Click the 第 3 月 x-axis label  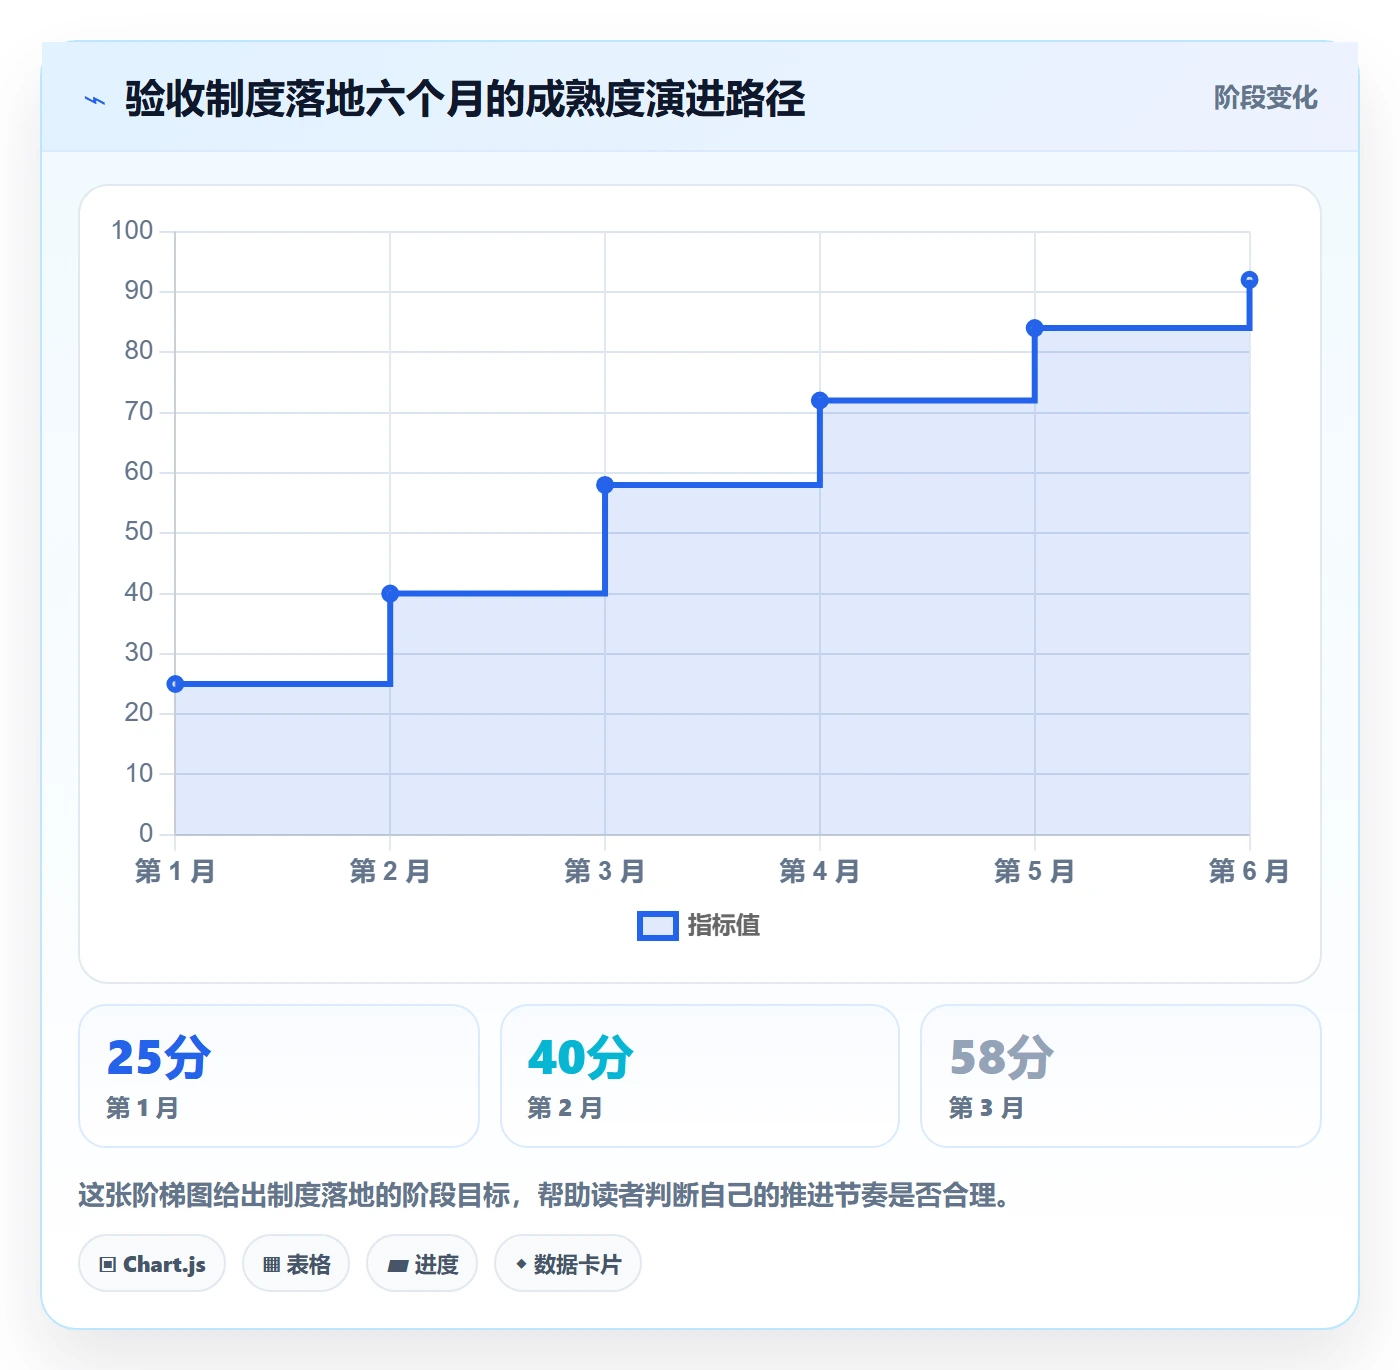click(605, 871)
